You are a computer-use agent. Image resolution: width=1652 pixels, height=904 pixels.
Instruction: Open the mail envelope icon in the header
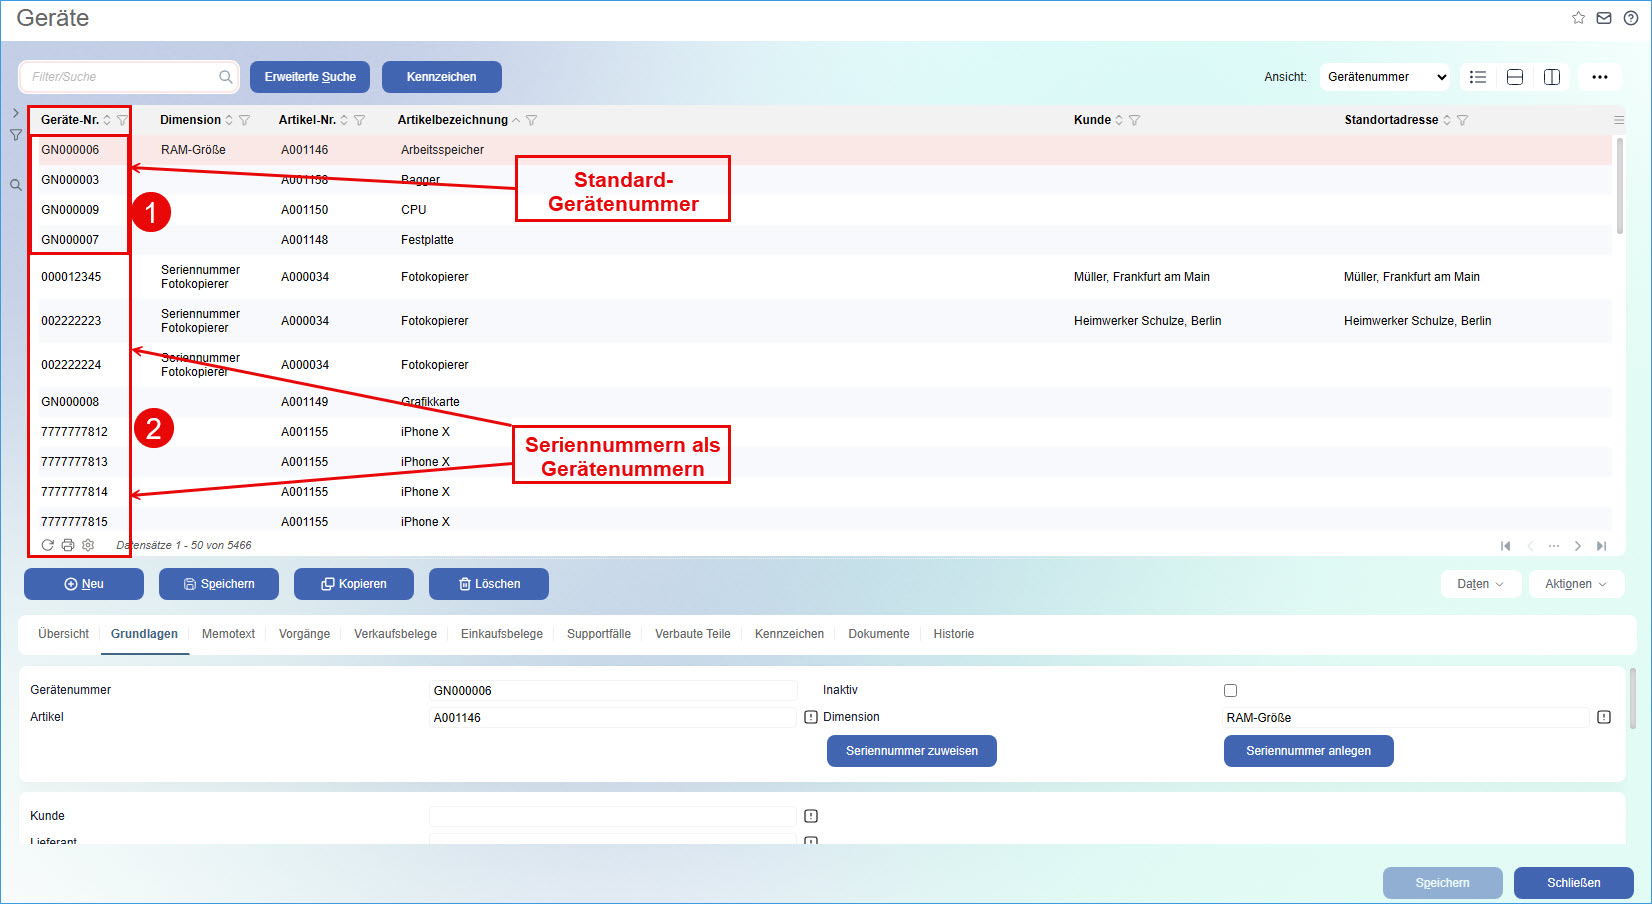click(1604, 18)
